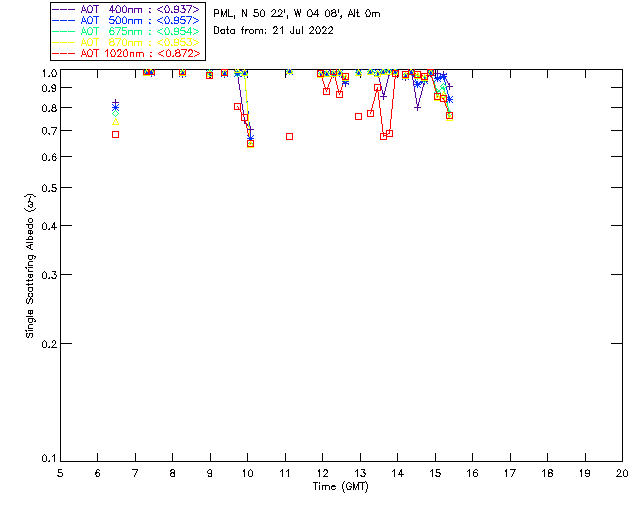Image resolution: width=640 pixels, height=512 pixels.
Task: Select the yellow triangle marker at 6:30 GMT
Action: [x=116, y=122]
